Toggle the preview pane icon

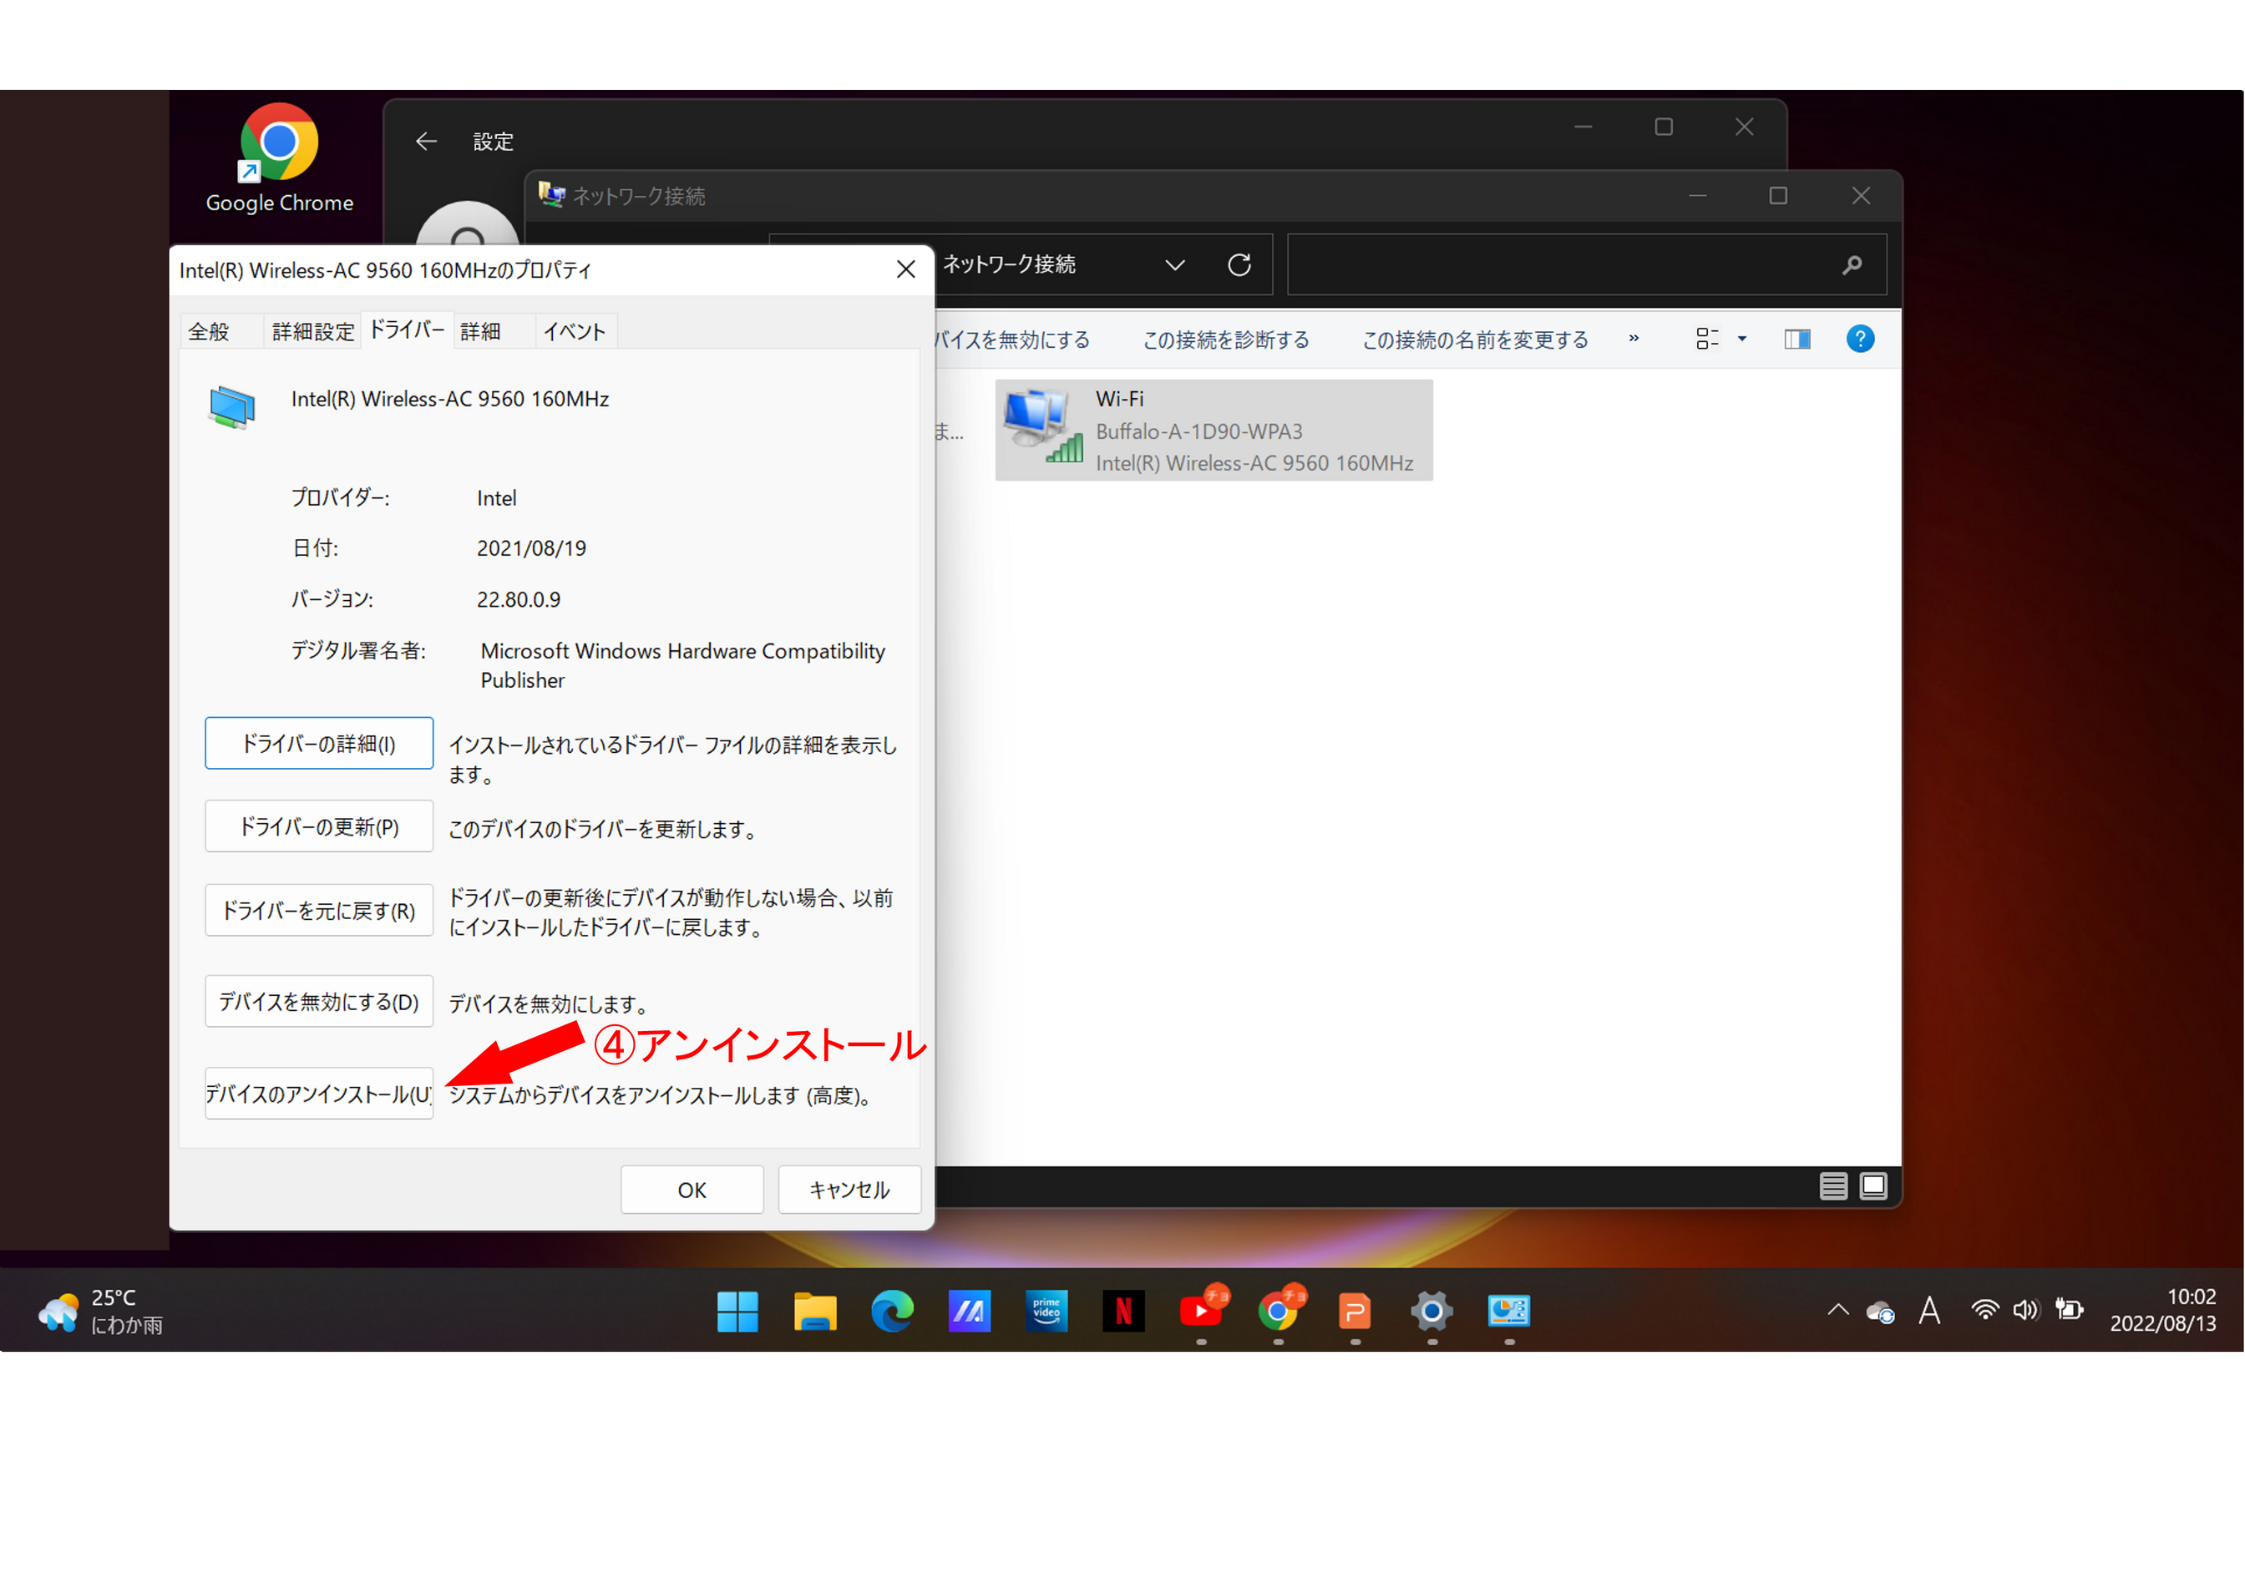pyautogui.click(x=1796, y=339)
